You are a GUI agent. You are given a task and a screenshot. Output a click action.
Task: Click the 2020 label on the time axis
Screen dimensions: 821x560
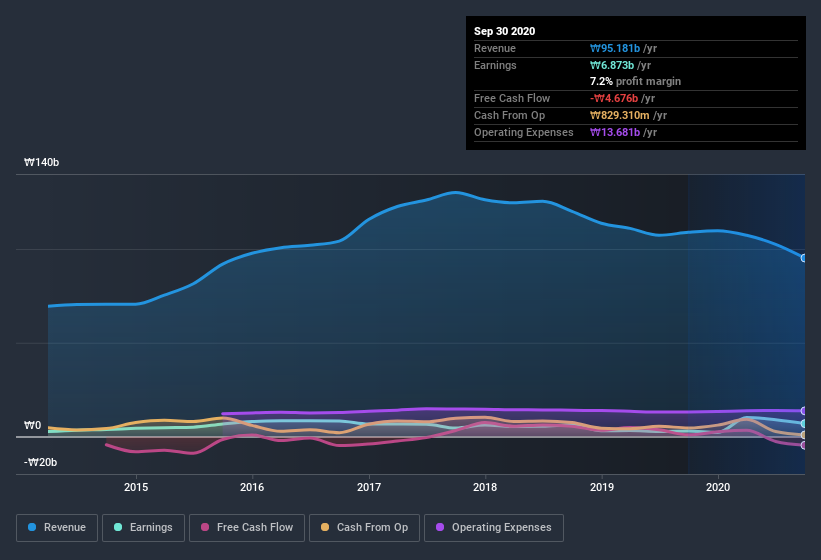(x=718, y=487)
